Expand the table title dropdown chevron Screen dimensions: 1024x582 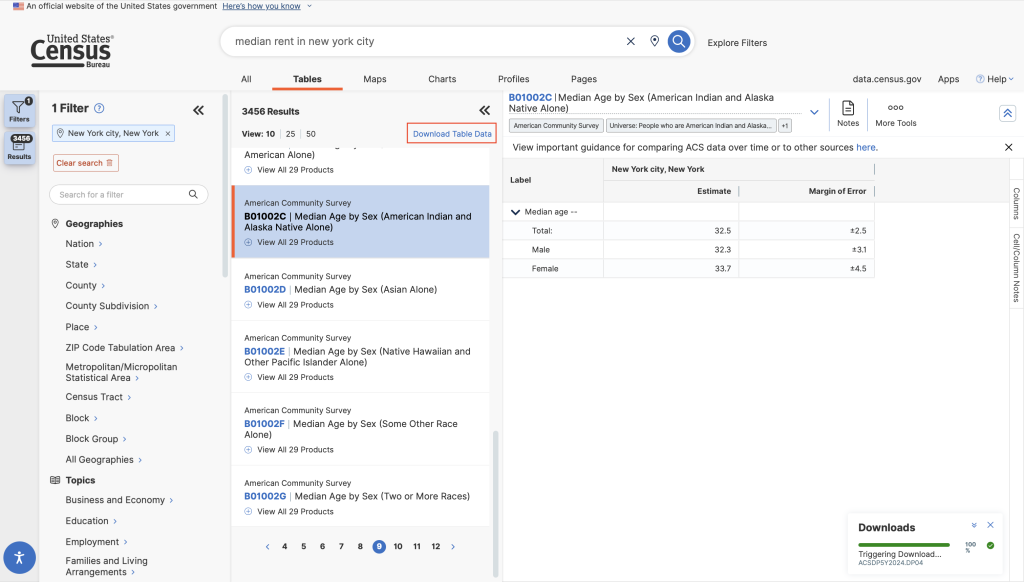click(x=814, y=112)
